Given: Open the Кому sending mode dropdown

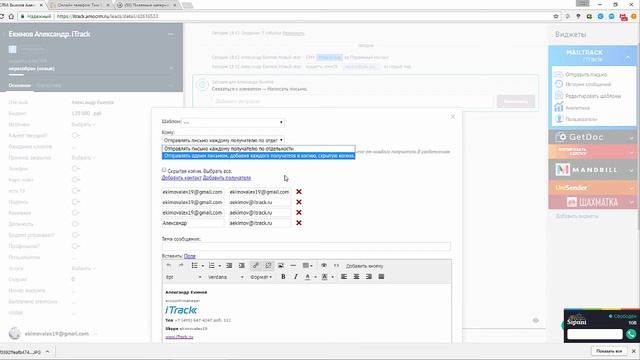Looking at the screenshot, I should [x=223, y=140].
